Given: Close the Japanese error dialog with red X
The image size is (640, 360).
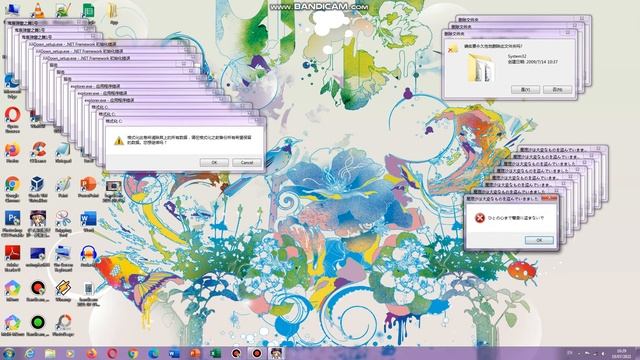Looking at the screenshot, I should [x=549, y=198].
